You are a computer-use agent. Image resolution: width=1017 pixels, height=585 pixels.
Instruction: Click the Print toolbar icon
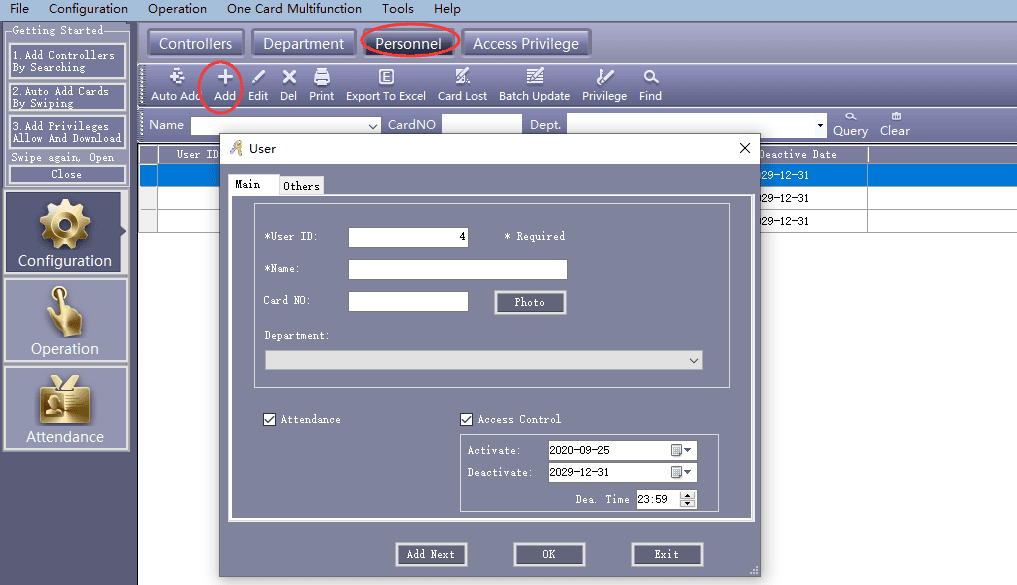point(322,77)
